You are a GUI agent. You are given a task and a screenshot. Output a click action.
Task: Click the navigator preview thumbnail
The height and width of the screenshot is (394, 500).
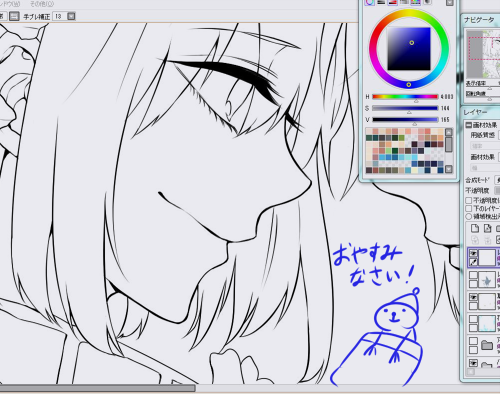click(483, 53)
